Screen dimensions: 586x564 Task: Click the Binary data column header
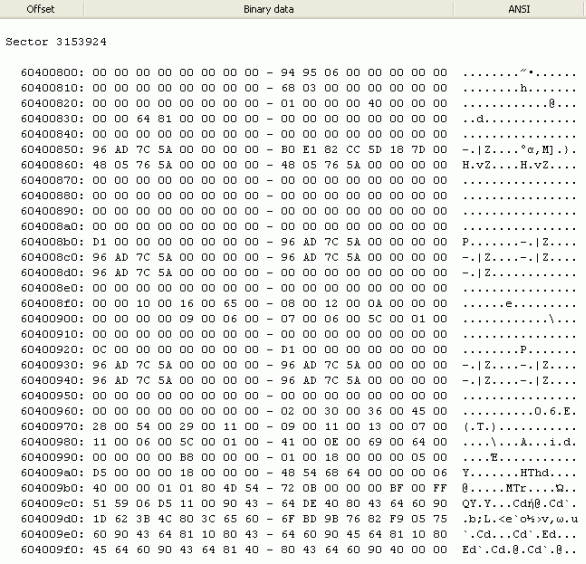268,9
